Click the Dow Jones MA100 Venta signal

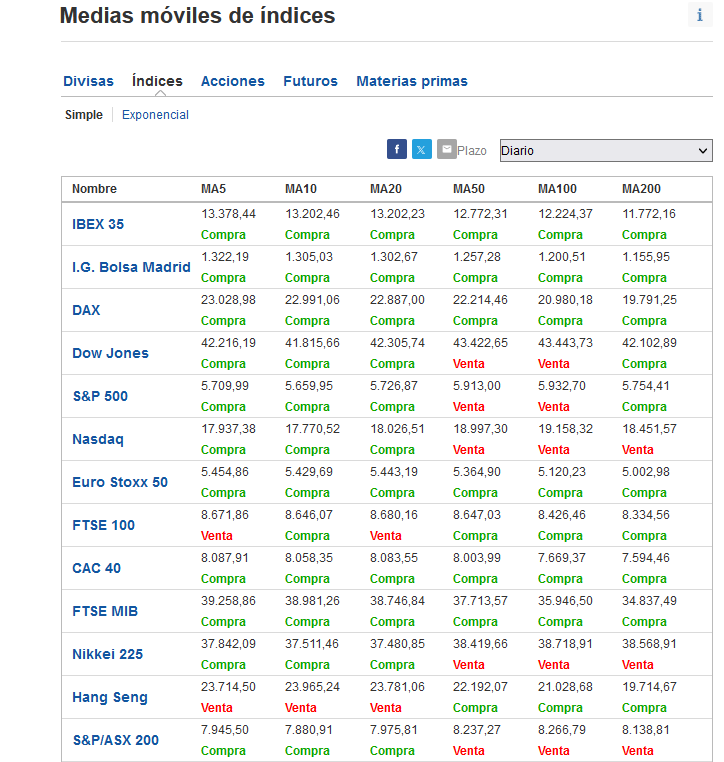(553, 364)
